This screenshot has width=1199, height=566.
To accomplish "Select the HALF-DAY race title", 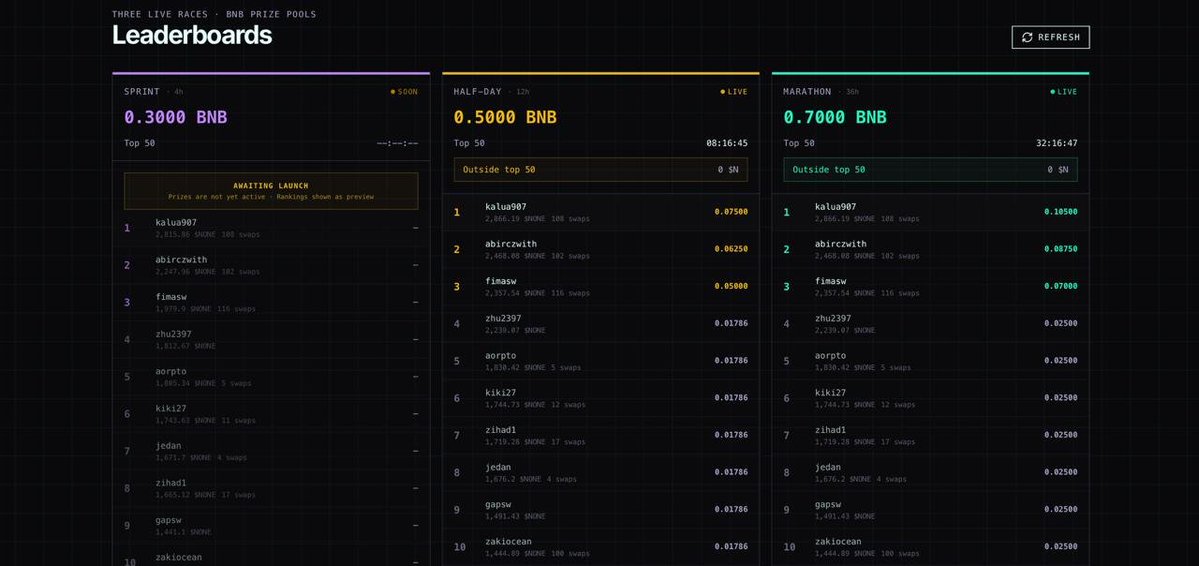I will coord(477,92).
